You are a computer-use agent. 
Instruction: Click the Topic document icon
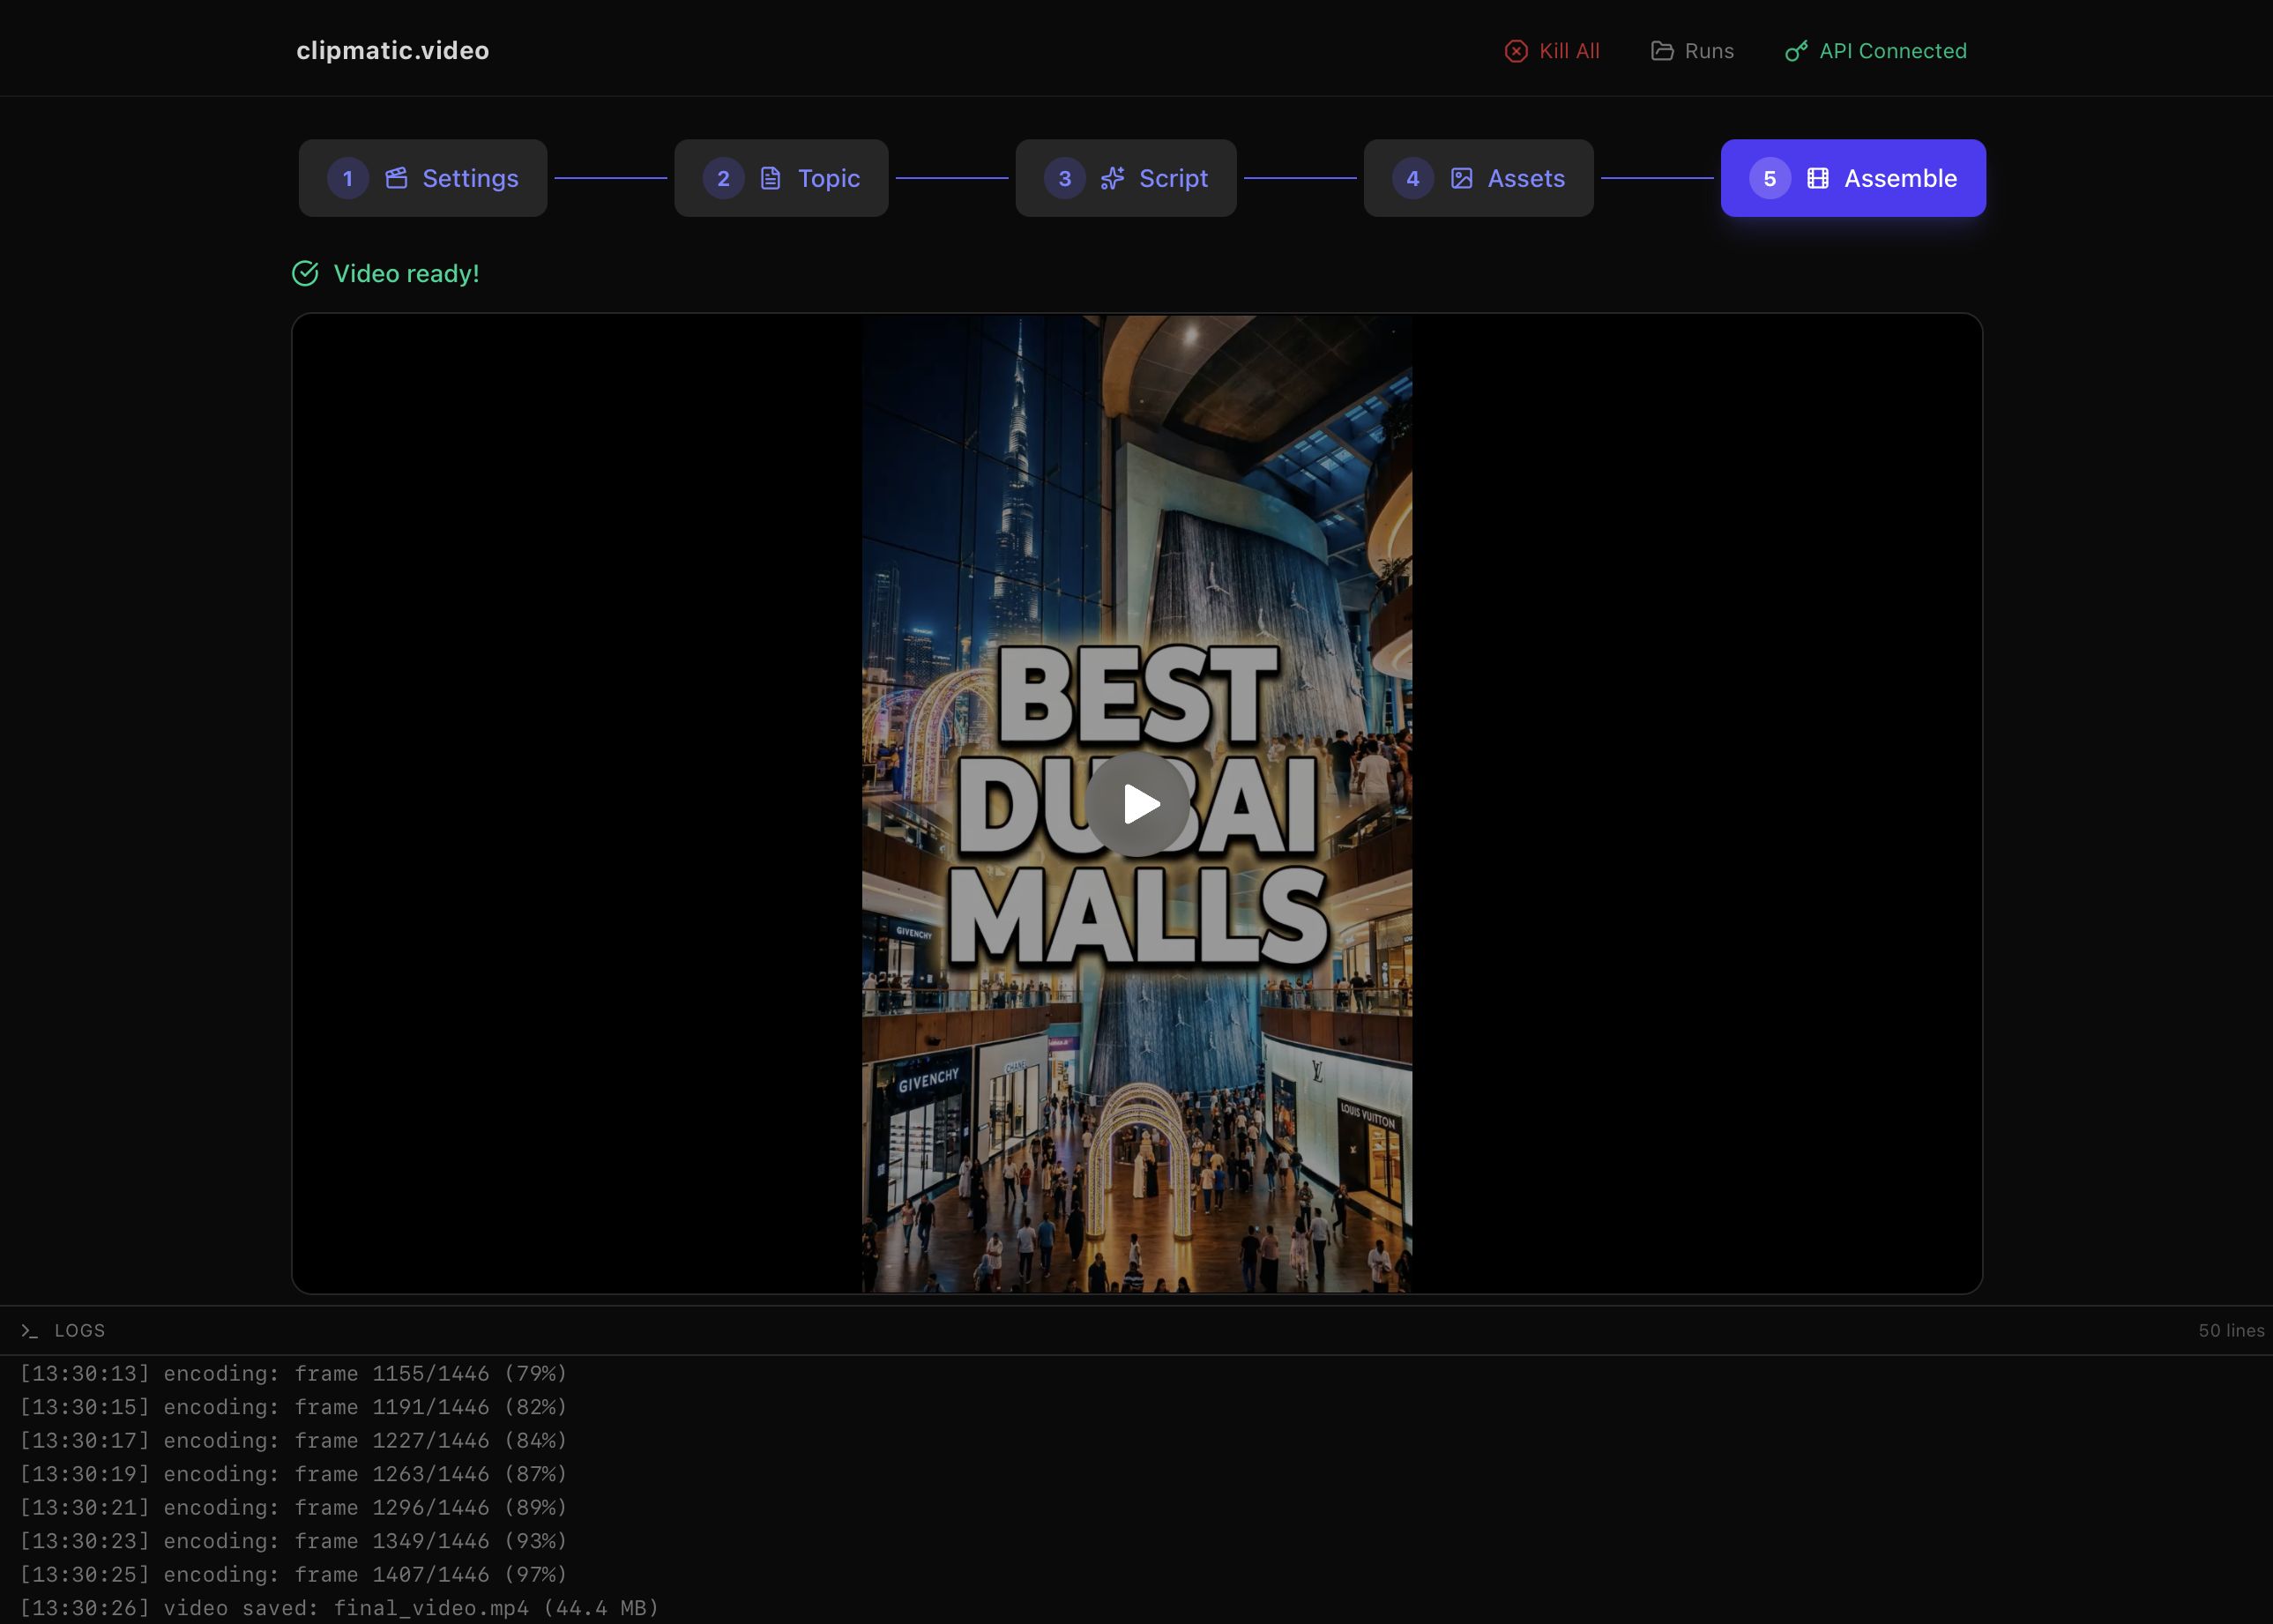coord(770,178)
